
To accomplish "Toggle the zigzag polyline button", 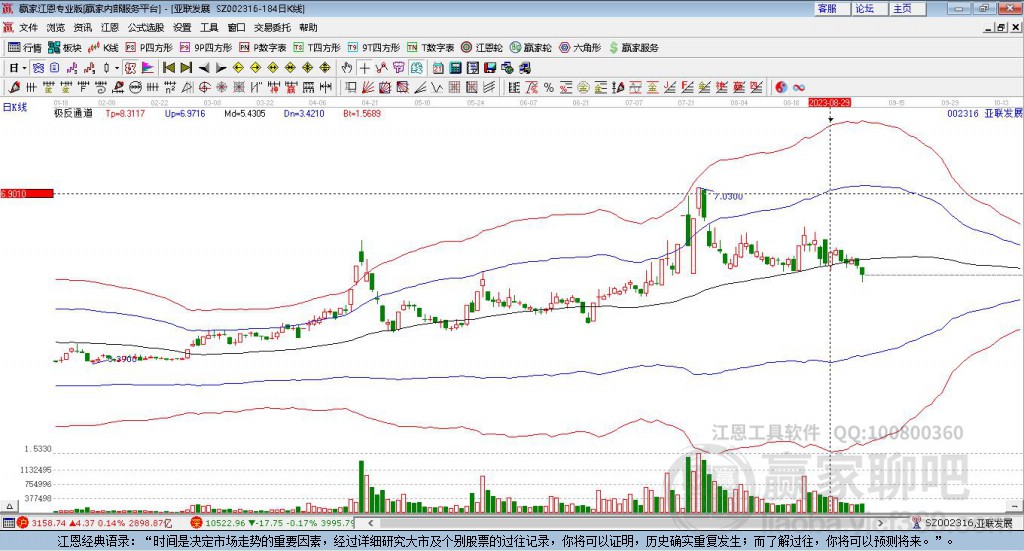I will [381, 68].
